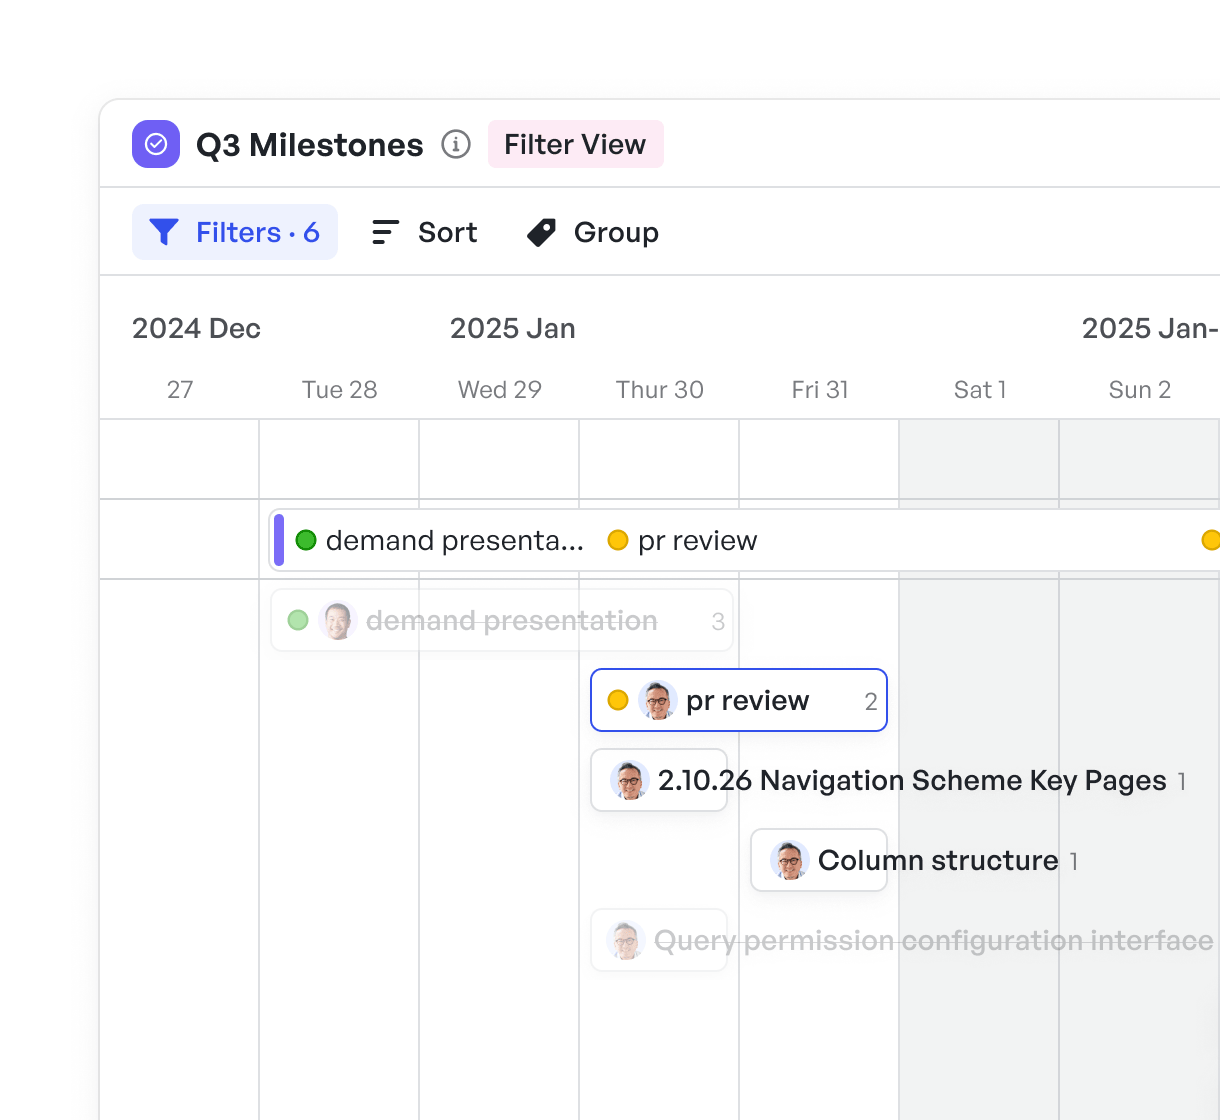Click the tag icon beside Group

542,232
